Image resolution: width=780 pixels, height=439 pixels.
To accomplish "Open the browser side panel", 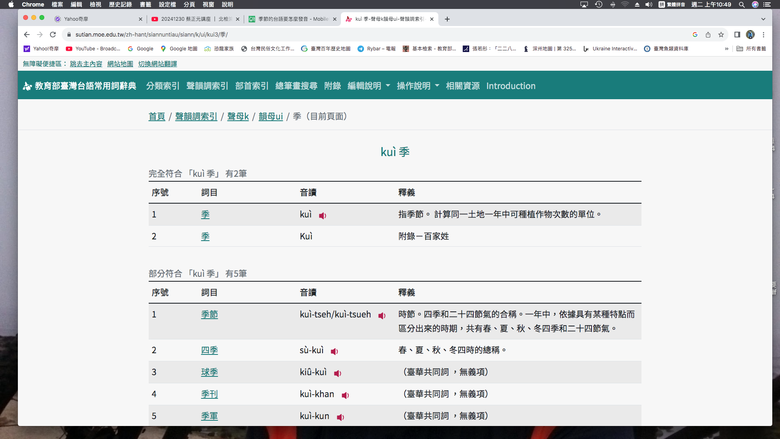I will coord(737,34).
